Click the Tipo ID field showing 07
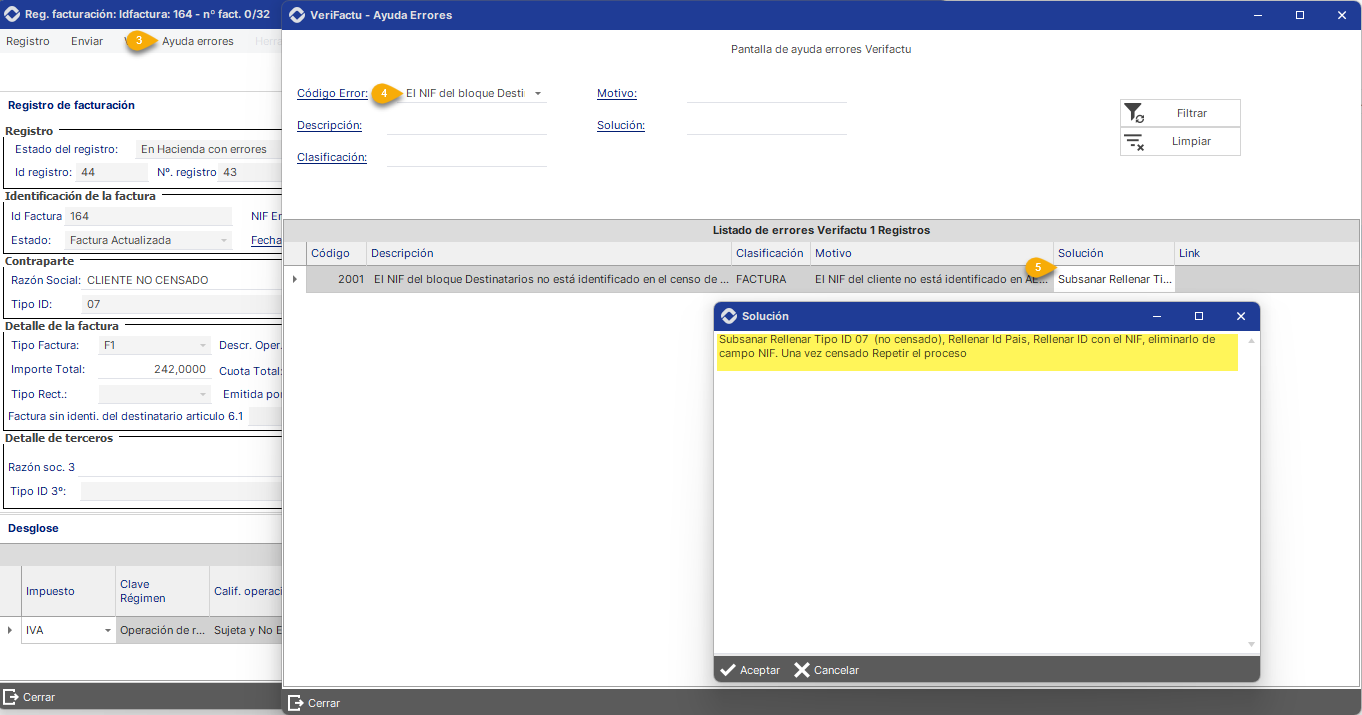Viewport: 1362px width, 715px height. coord(183,304)
